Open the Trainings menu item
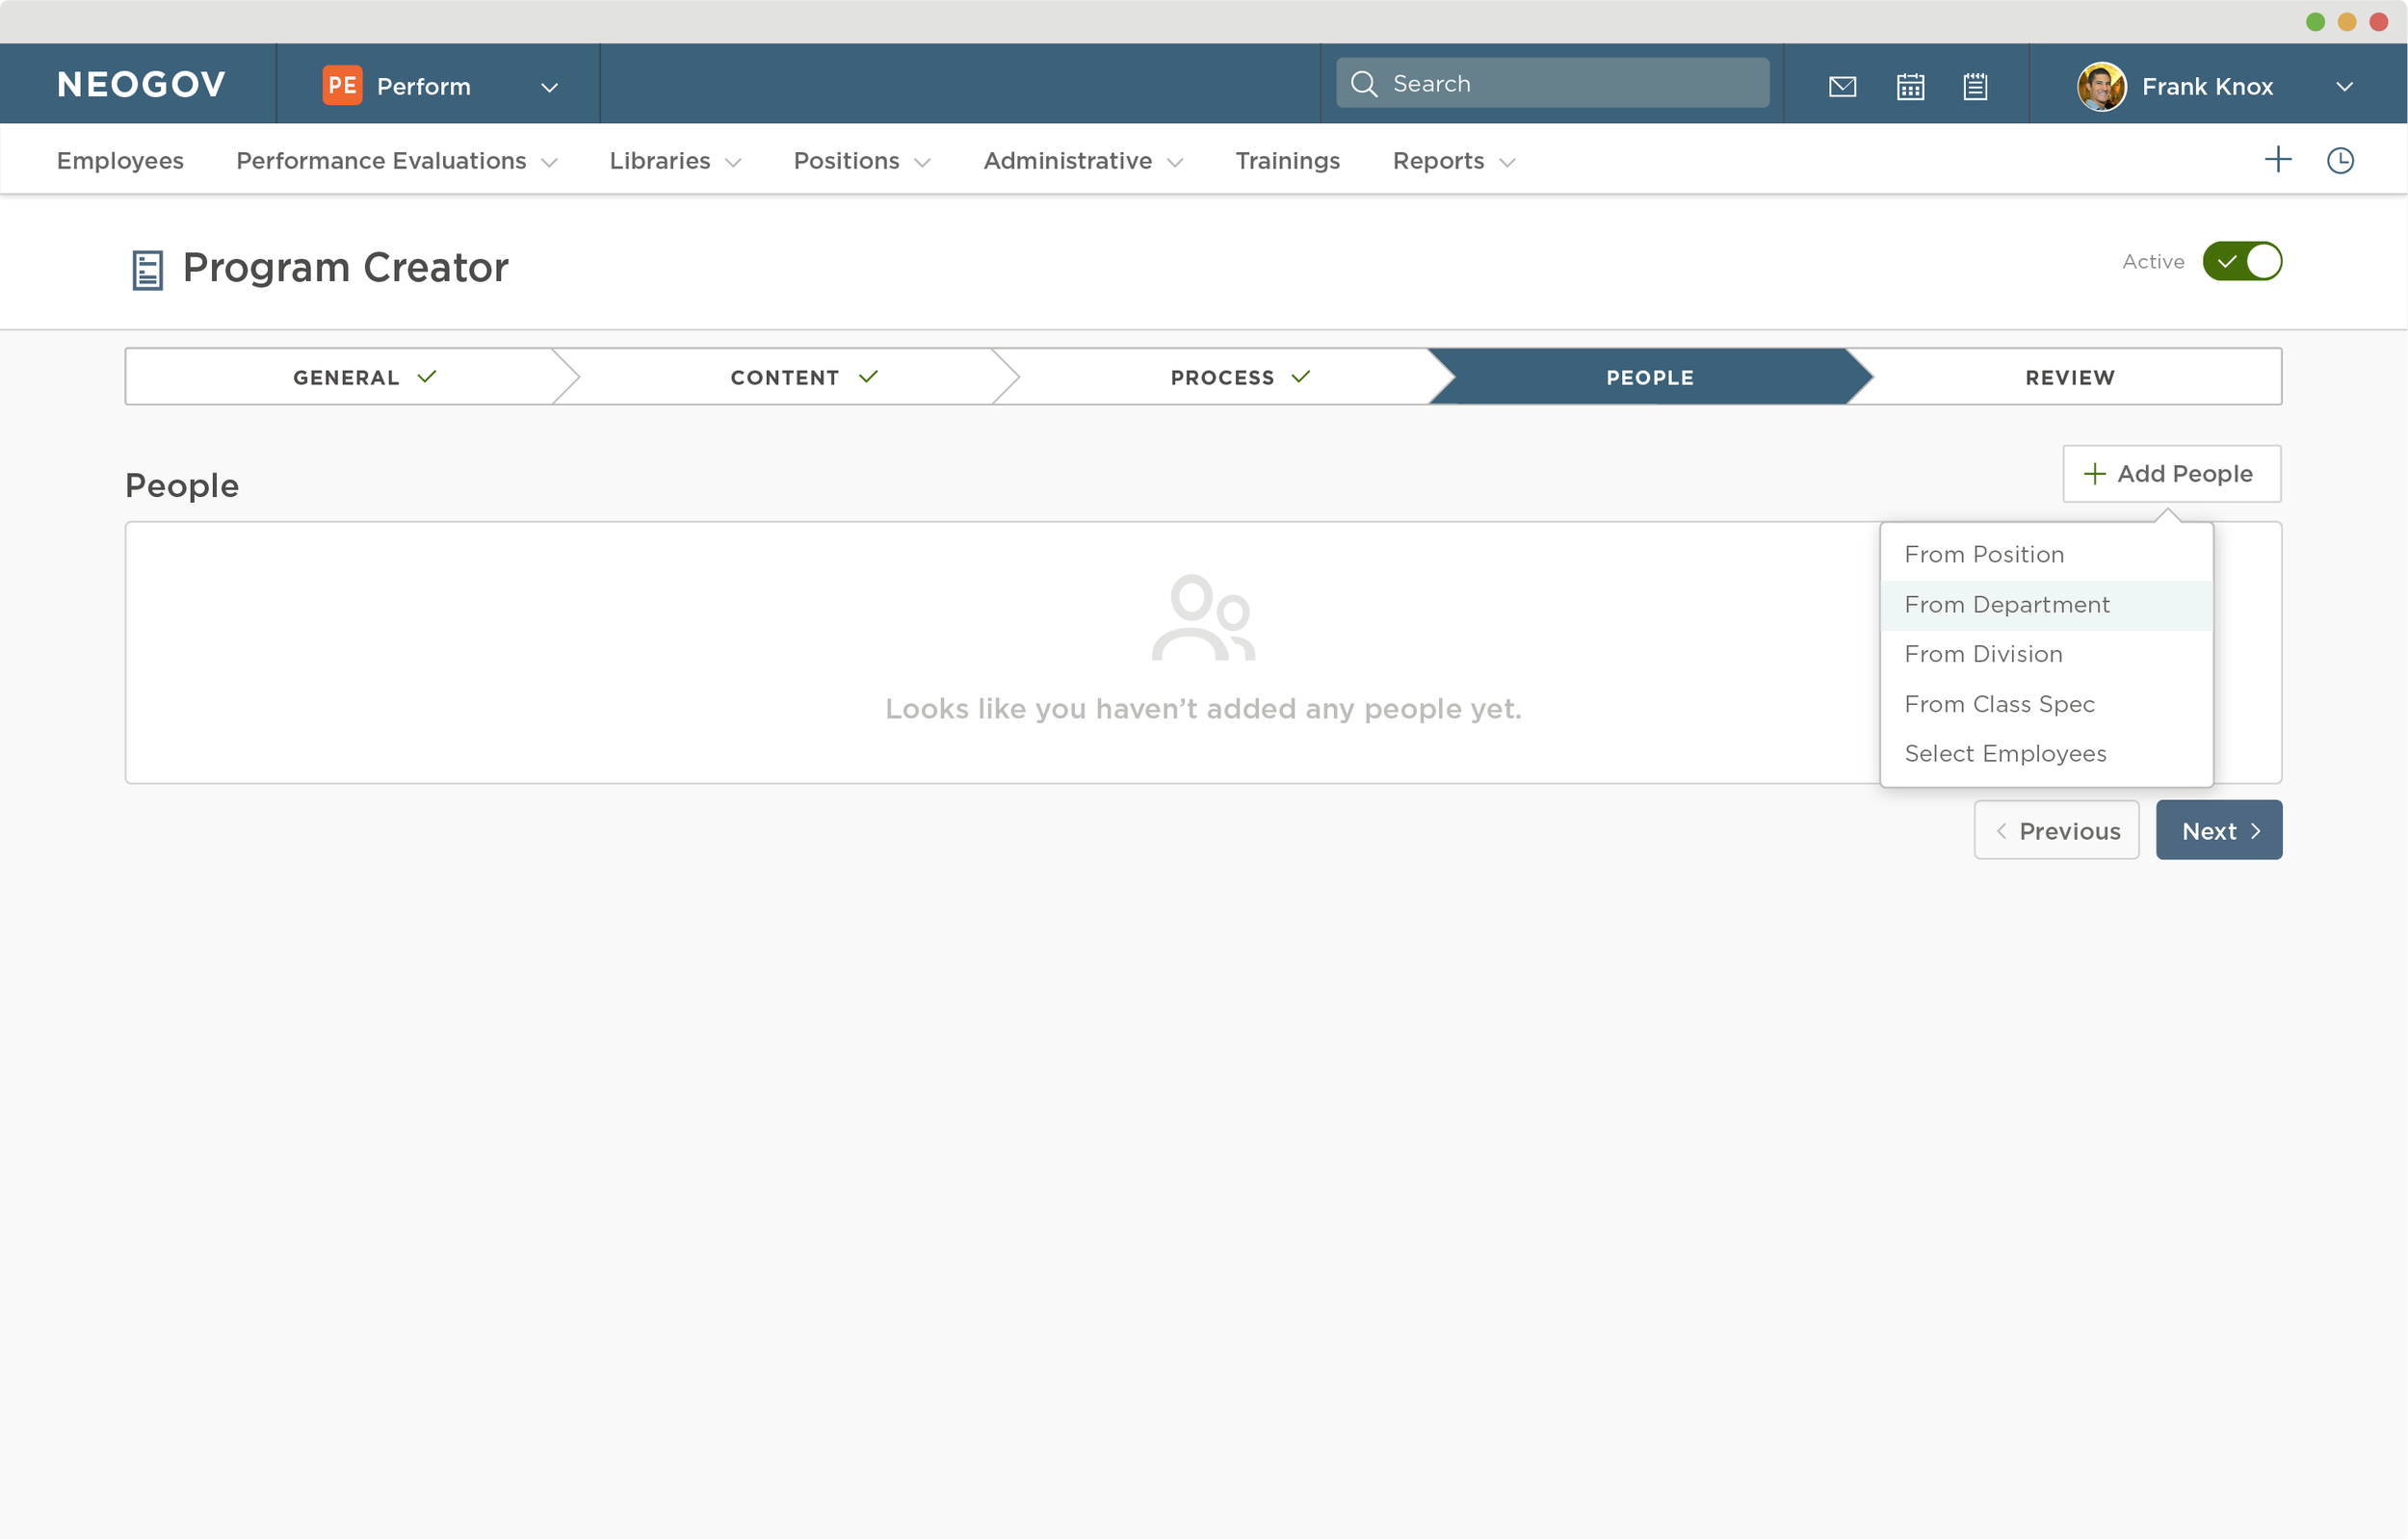 (1287, 161)
